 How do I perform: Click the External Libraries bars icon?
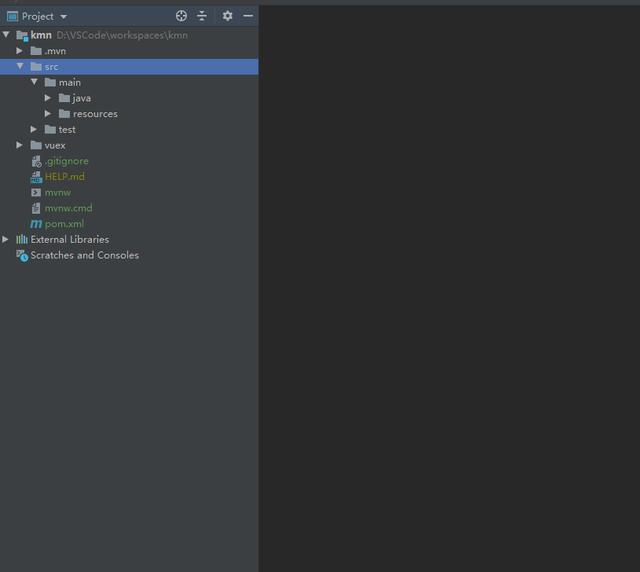(x=22, y=239)
